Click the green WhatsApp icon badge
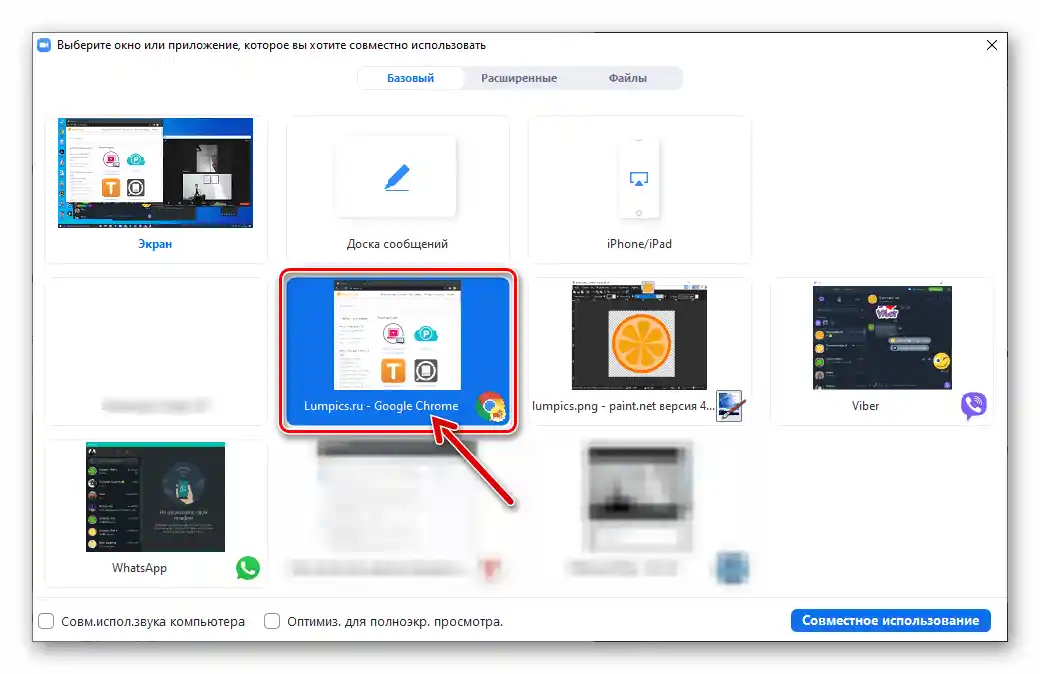 click(247, 568)
